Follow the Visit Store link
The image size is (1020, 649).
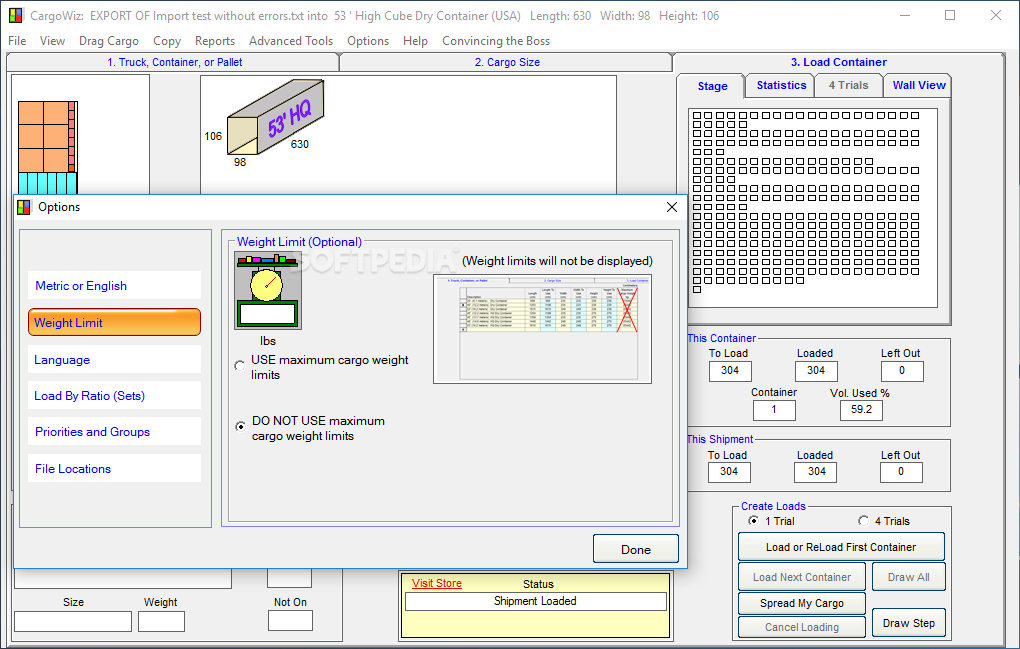pyautogui.click(x=436, y=583)
